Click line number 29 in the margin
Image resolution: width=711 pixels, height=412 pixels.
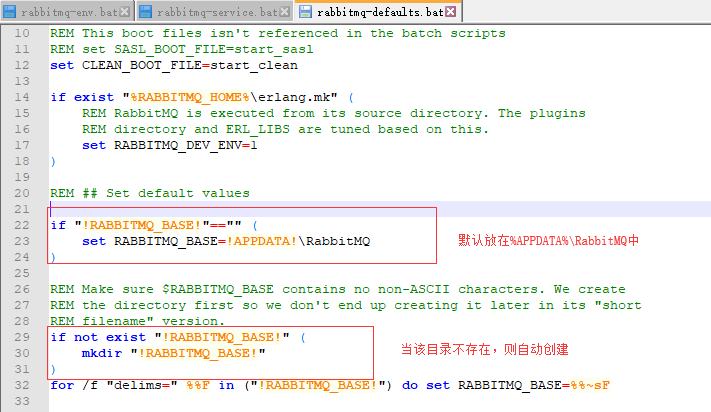(22, 337)
